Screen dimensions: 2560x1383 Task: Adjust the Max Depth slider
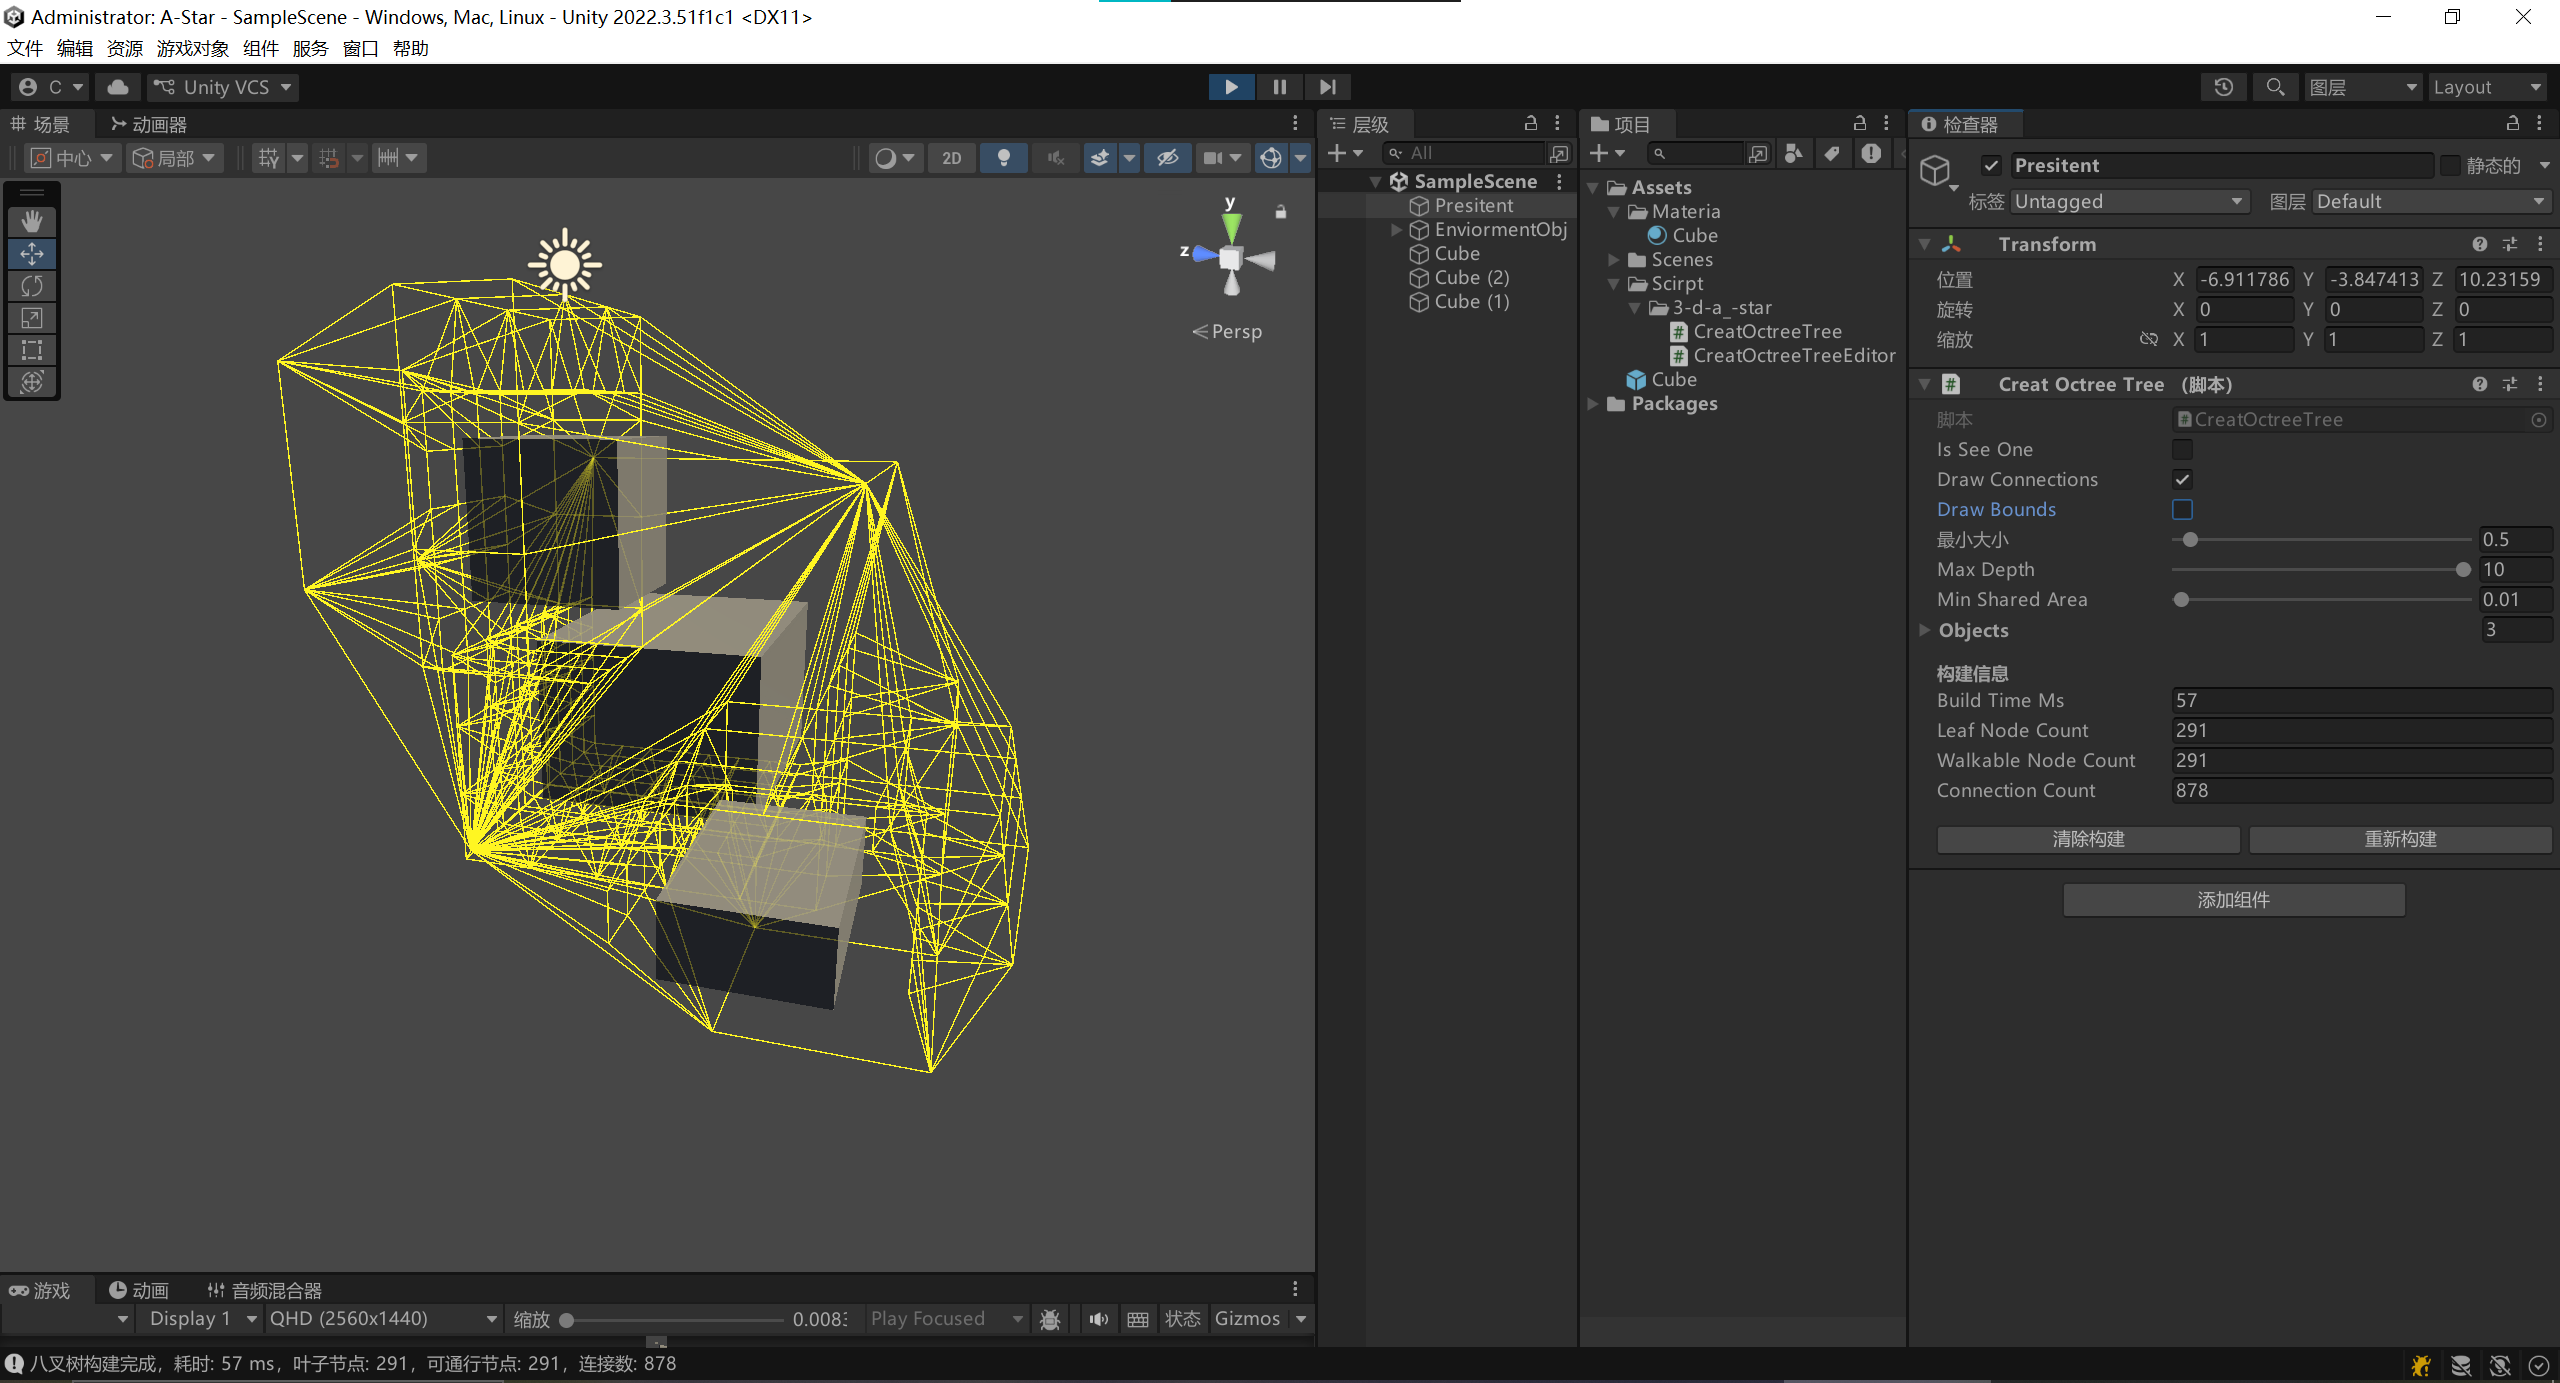click(2463, 570)
